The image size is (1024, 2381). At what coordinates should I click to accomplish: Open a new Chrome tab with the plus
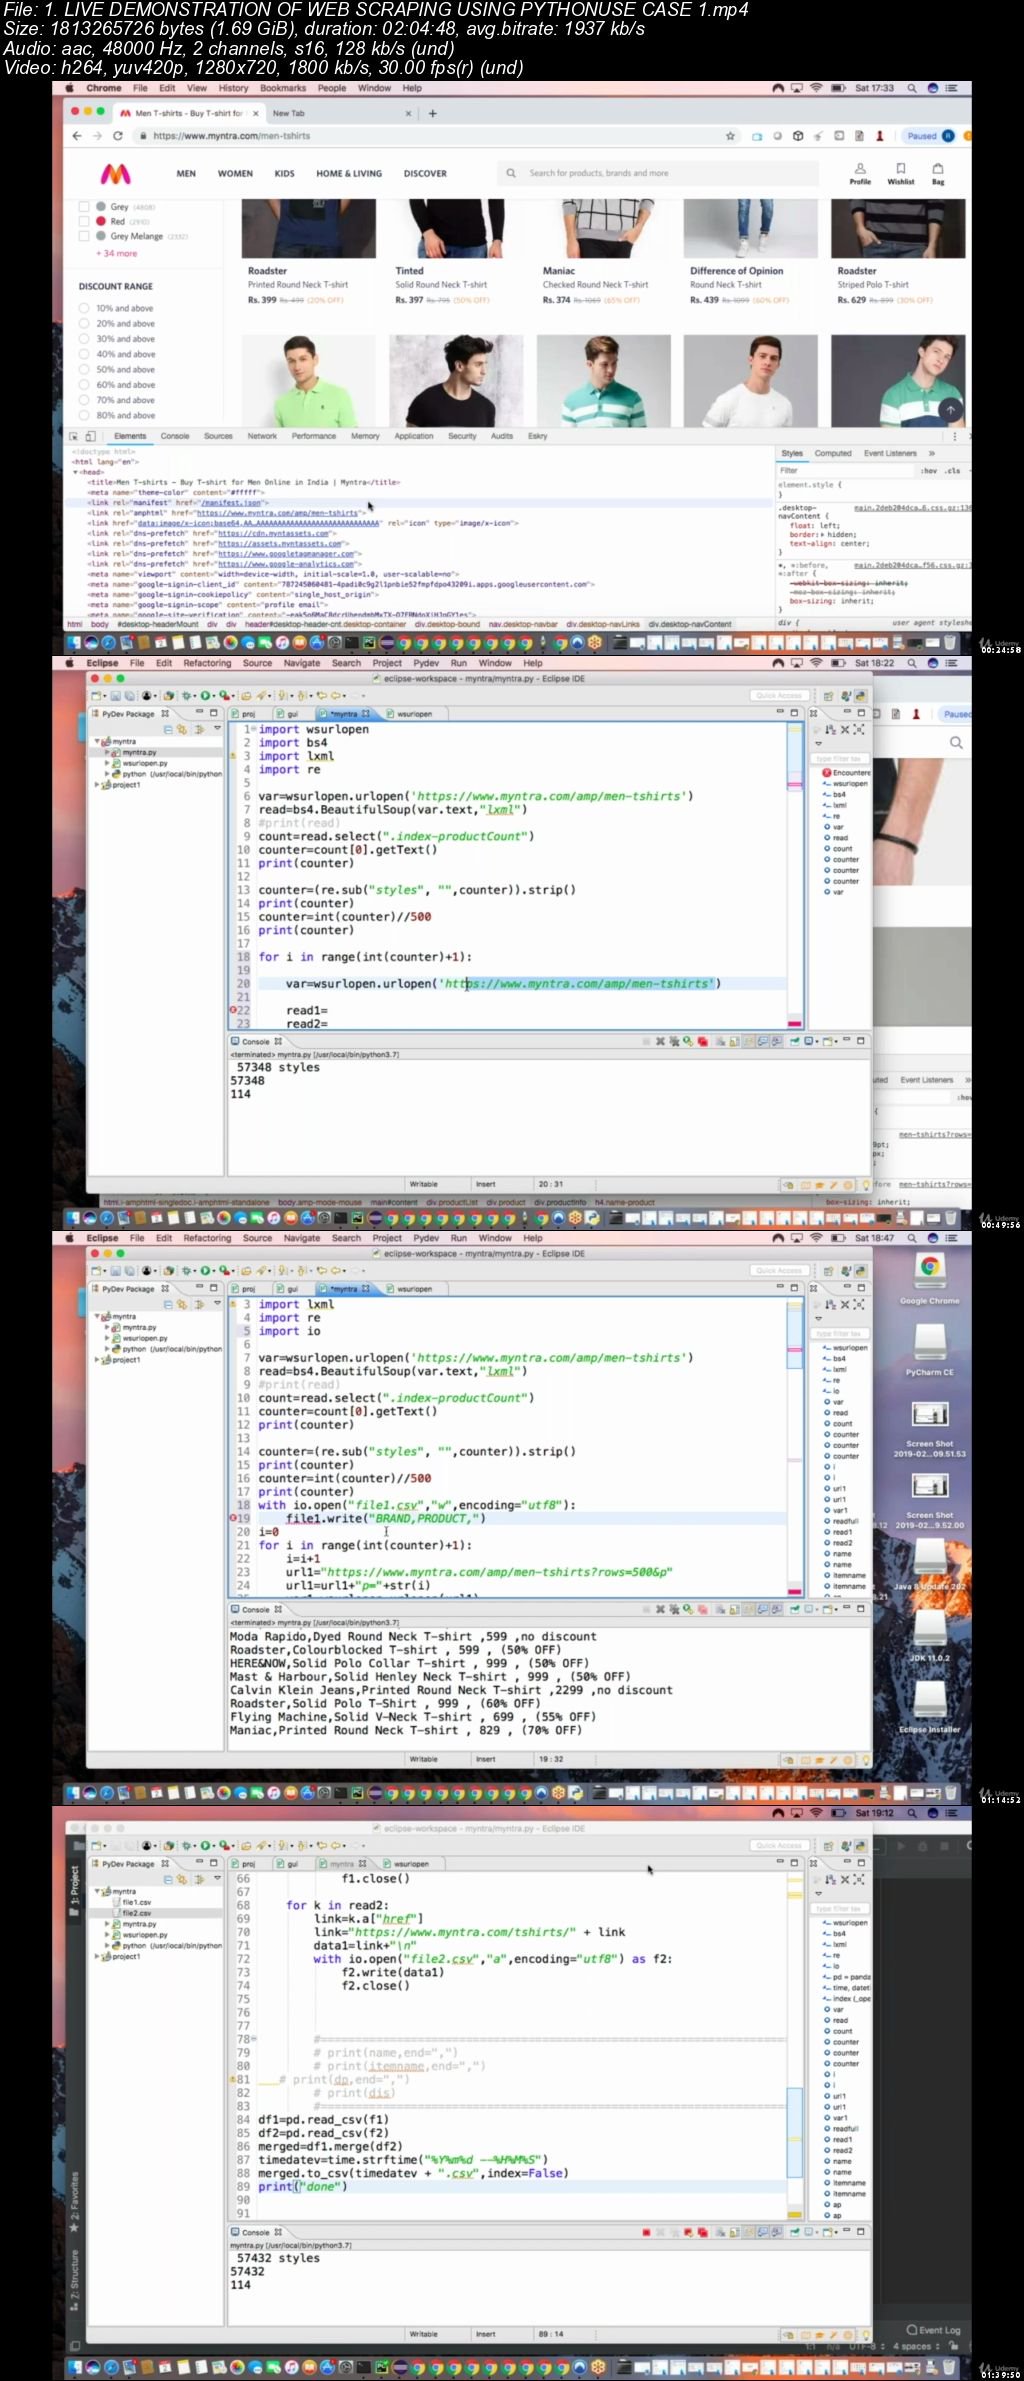pyautogui.click(x=433, y=113)
